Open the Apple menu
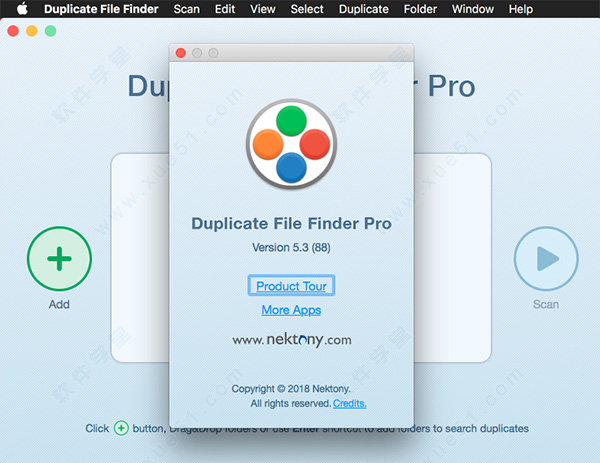The image size is (600, 463). click(x=23, y=8)
